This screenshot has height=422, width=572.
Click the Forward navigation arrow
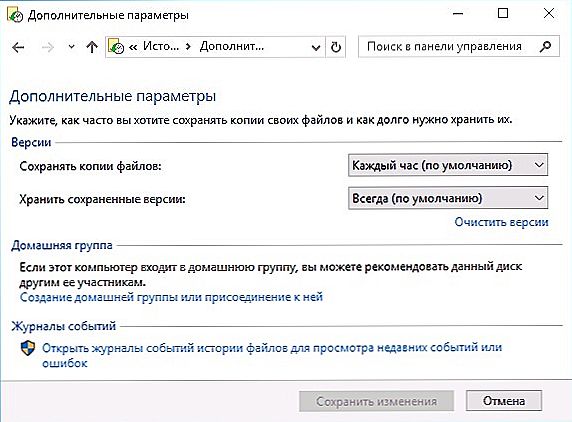[x=47, y=47]
